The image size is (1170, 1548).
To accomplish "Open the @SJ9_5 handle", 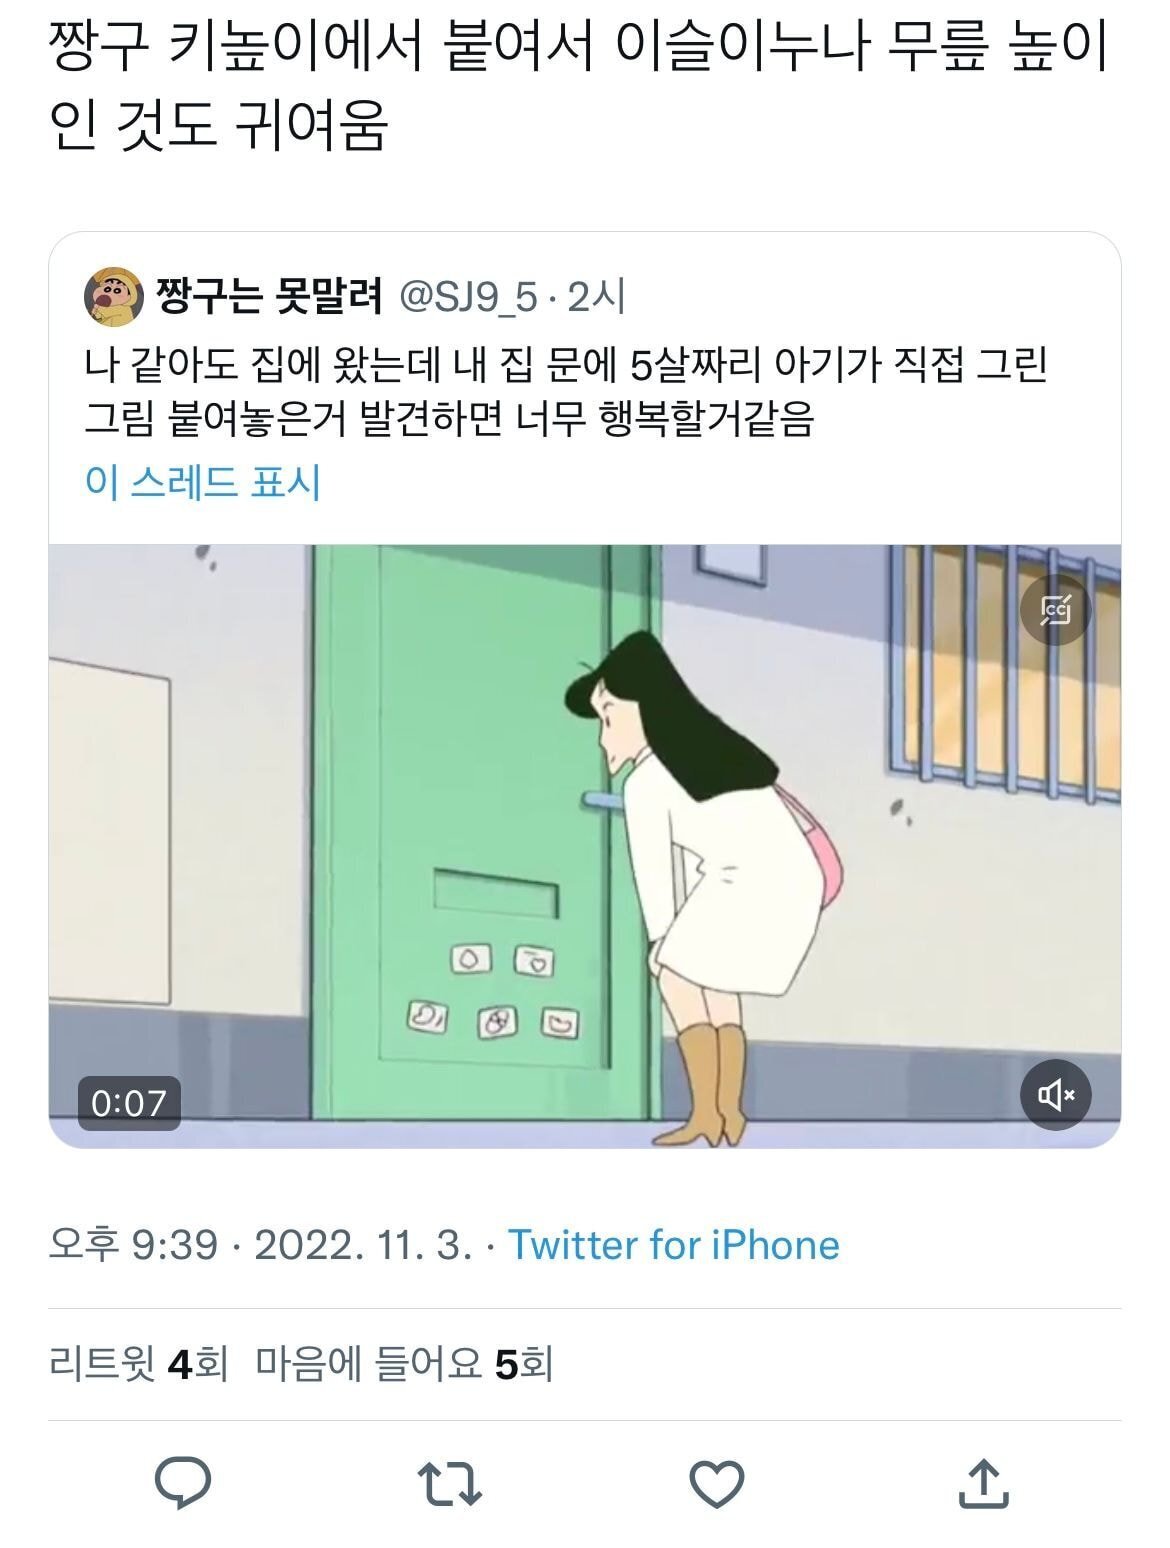I will coord(469,297).
